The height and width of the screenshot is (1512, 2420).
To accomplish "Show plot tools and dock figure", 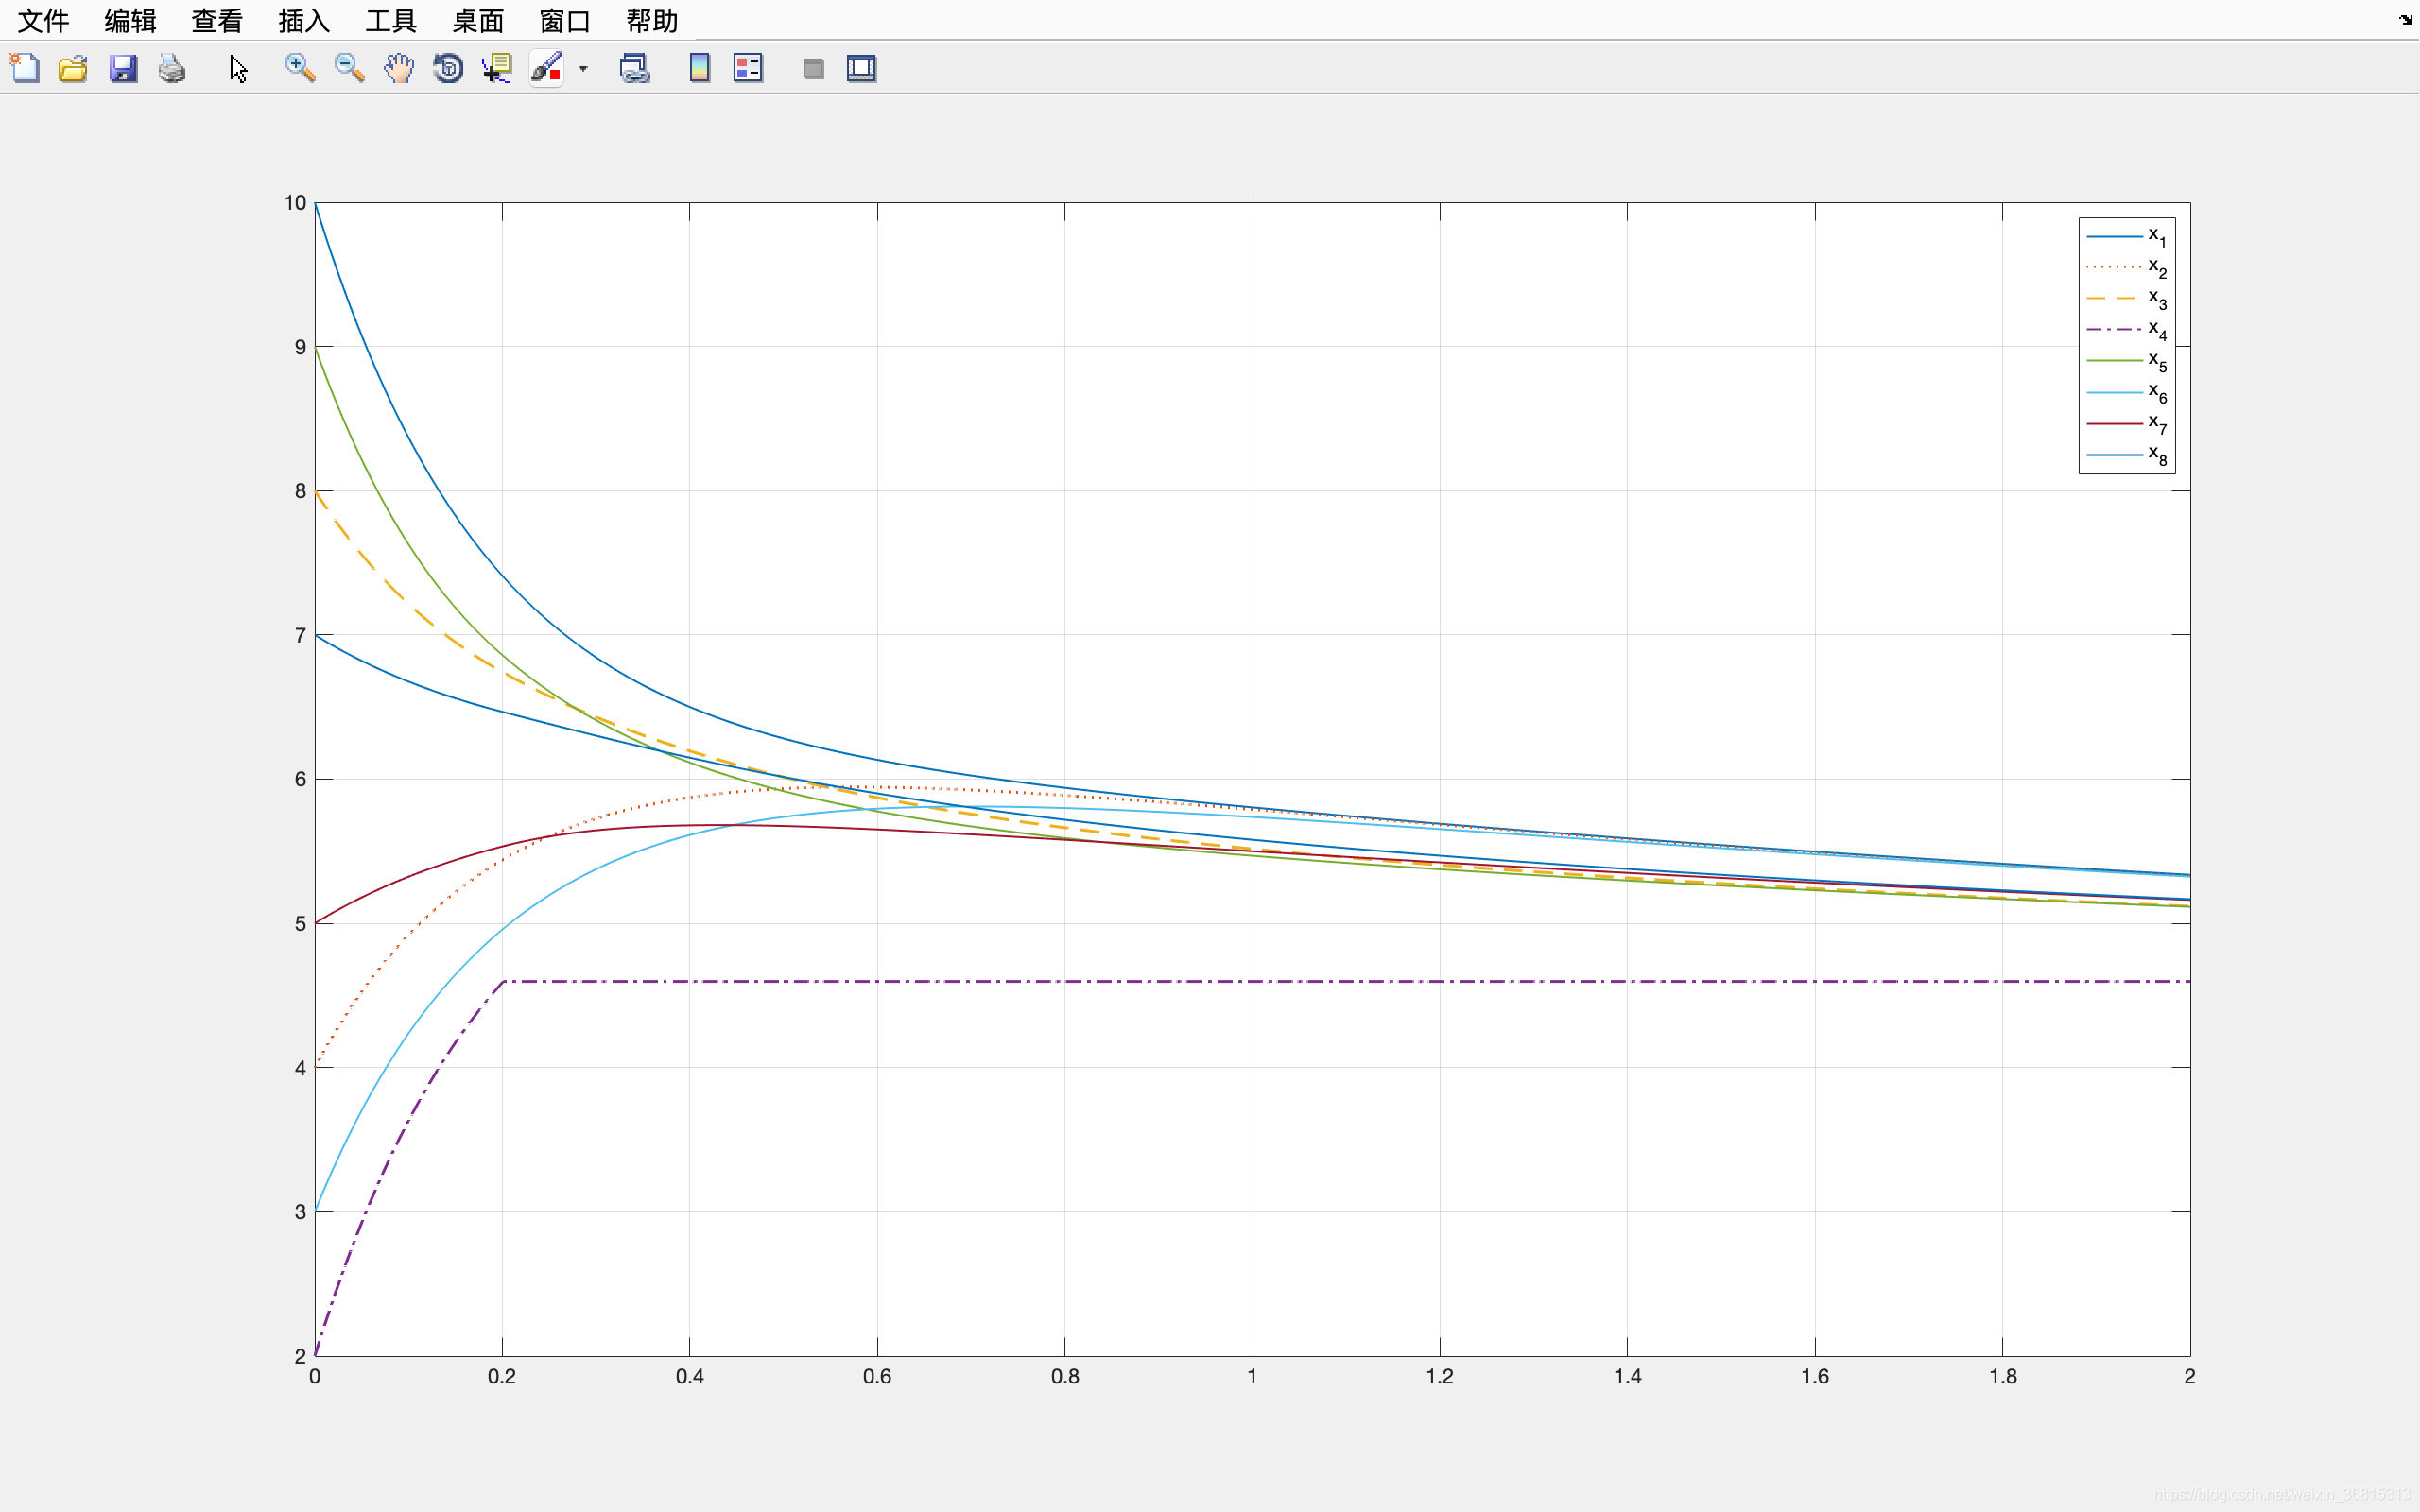I will [x=861, y=68].
